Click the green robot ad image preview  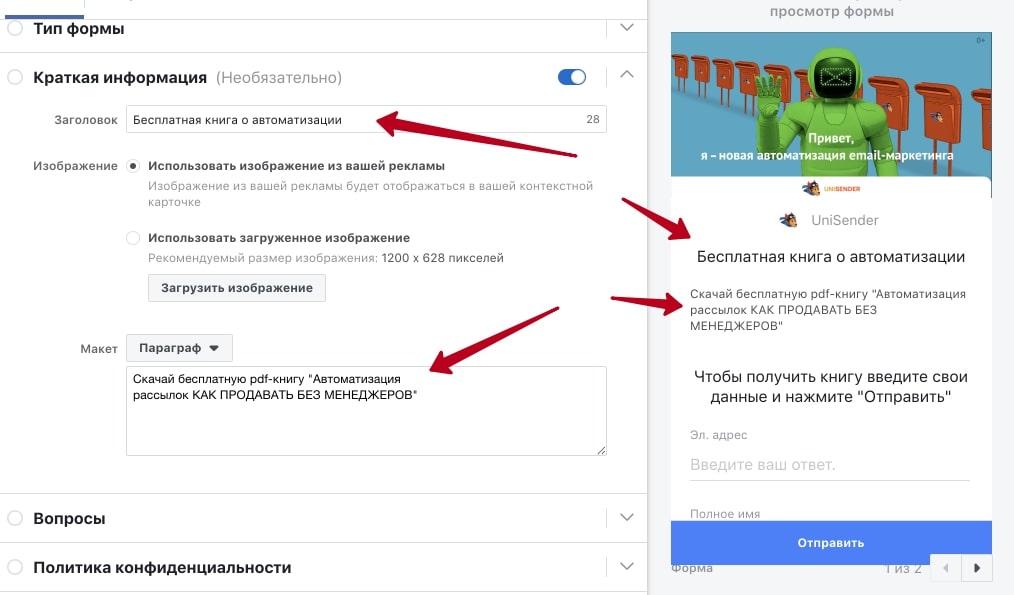click(x=831, y=104)
